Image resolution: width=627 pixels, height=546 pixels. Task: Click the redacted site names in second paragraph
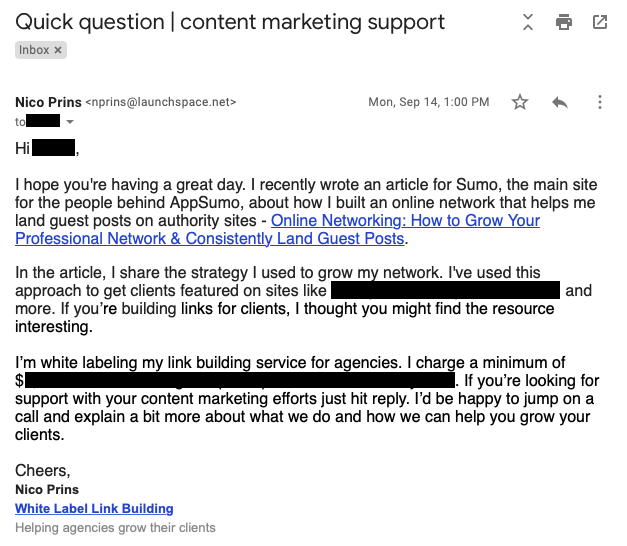tap(445, 290)
